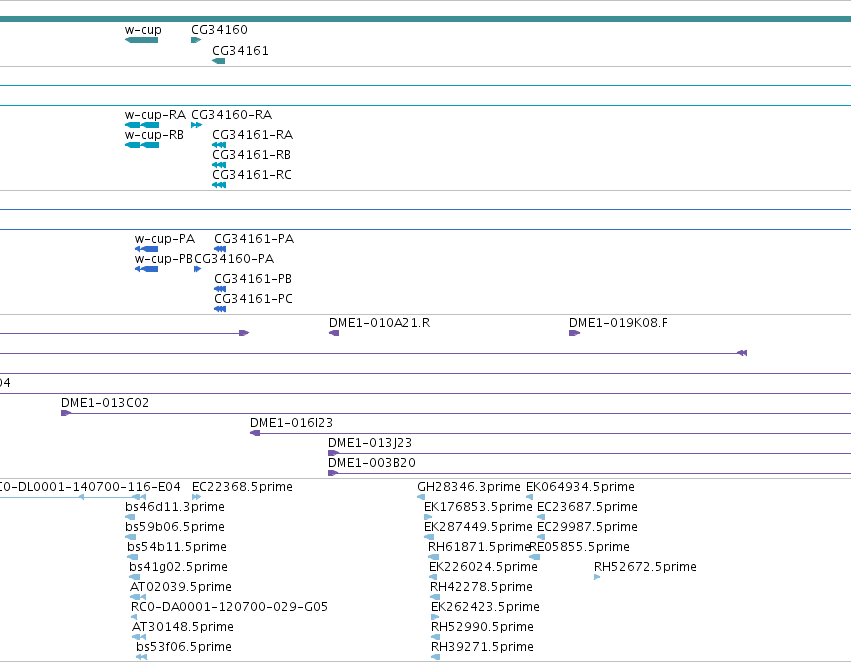Click the DME1-013C02 clone label
851x662 pixels.
pyautogui.click(x=105, y=403)
